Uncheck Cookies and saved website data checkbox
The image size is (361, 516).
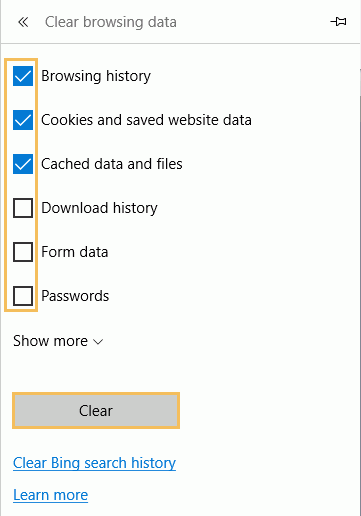pos(23,120)
